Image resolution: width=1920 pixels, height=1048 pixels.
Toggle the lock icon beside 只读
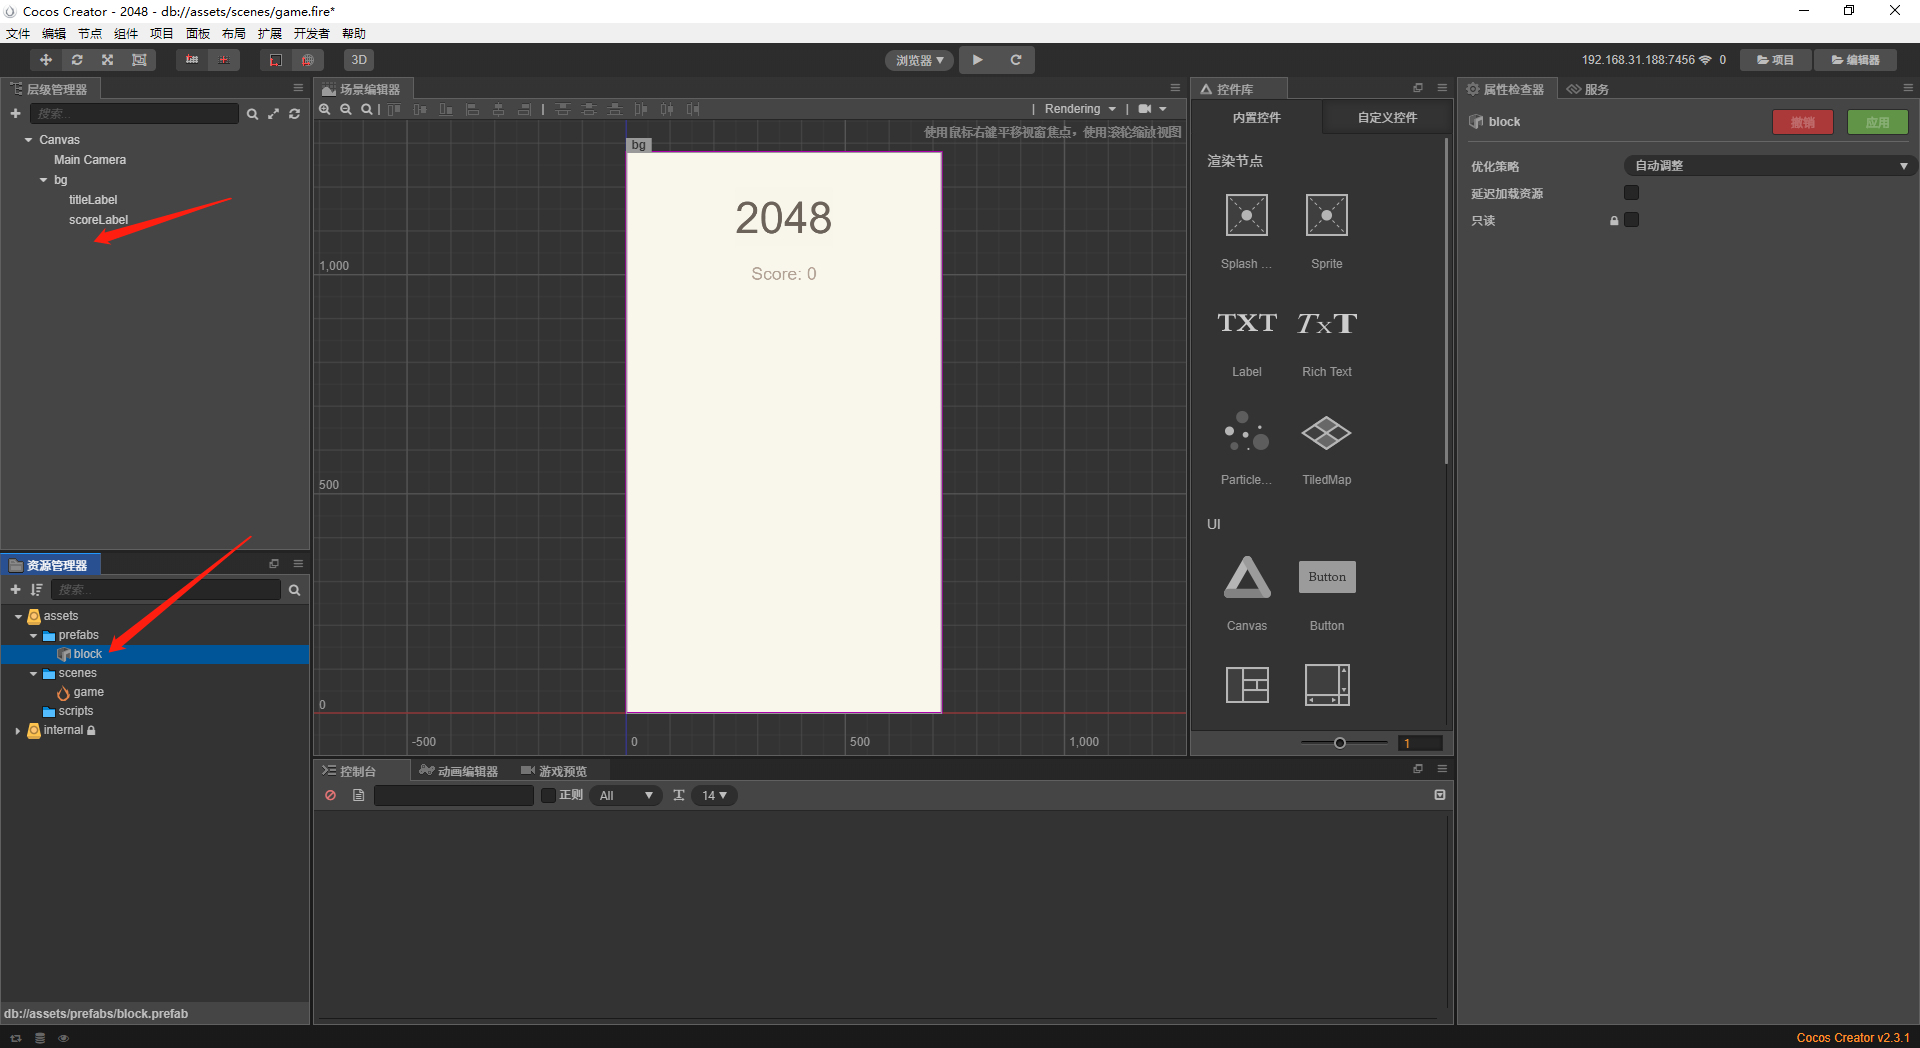tap(1613, 220)
